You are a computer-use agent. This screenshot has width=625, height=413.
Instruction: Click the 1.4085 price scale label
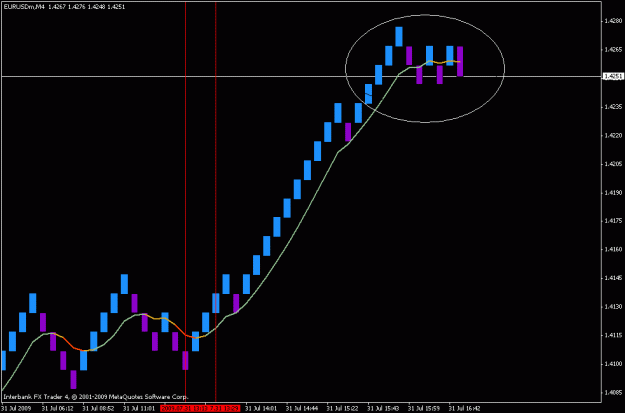pos(613,392)
